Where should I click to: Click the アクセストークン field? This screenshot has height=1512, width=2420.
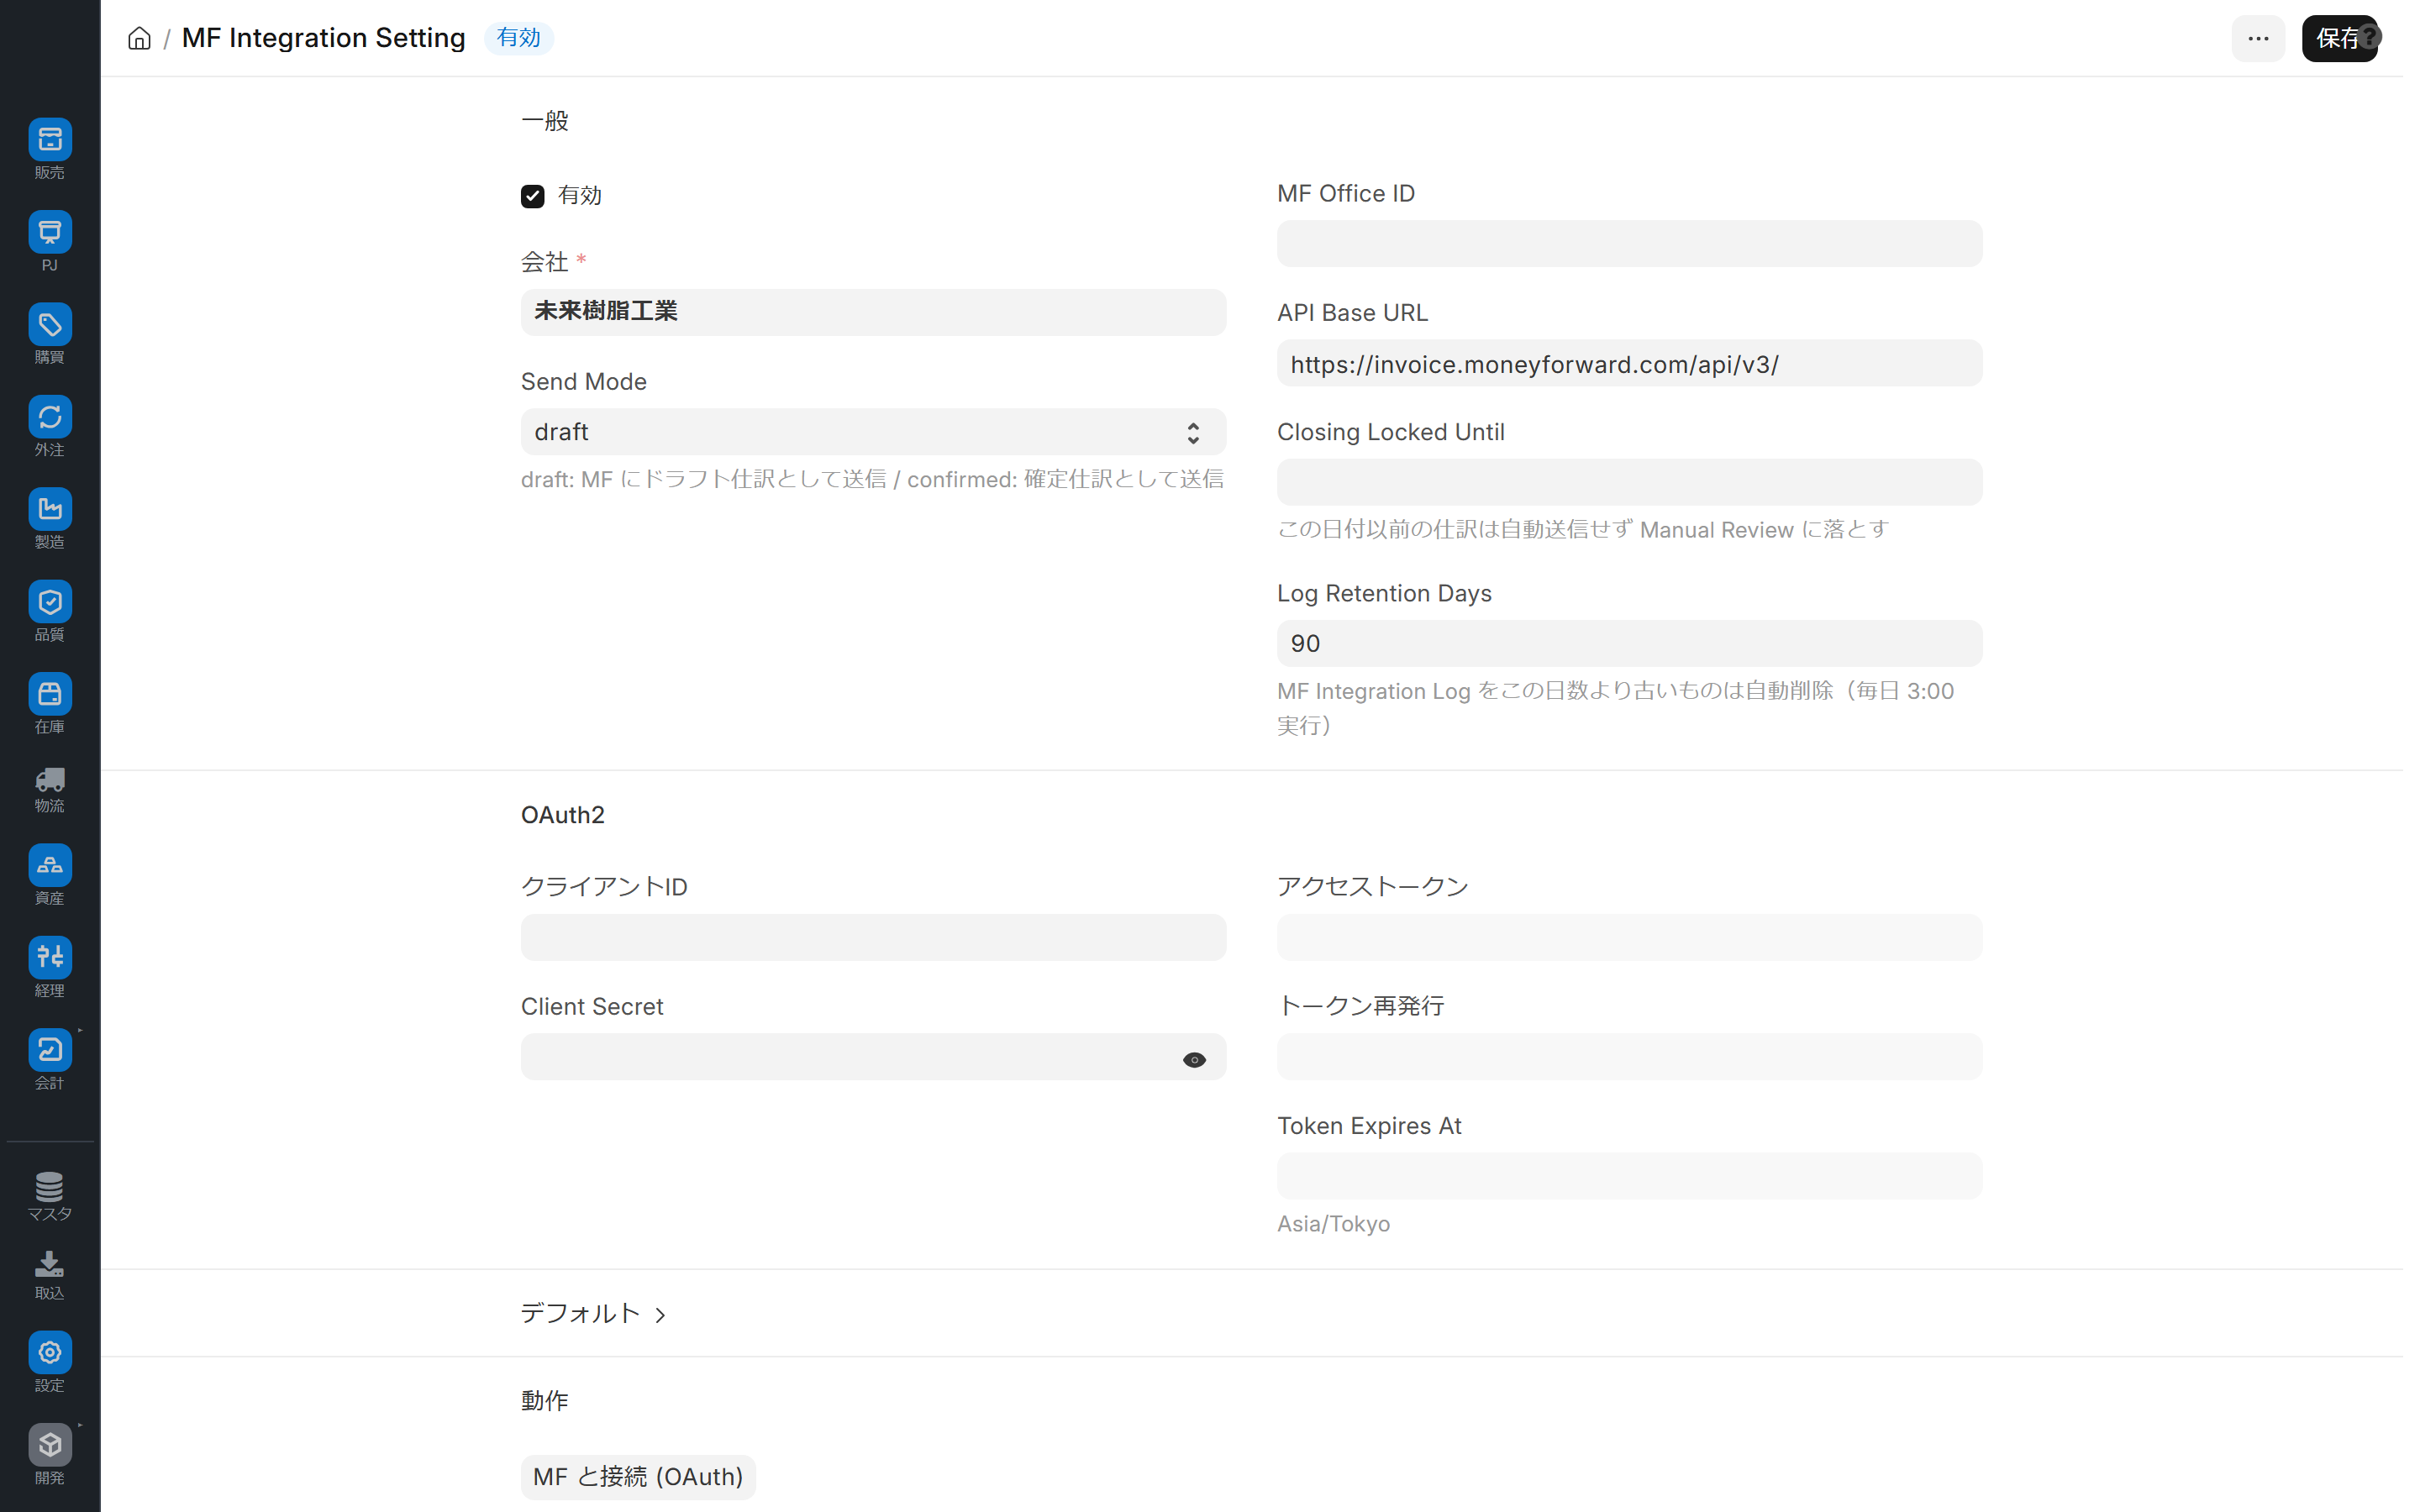point(1629,937)
